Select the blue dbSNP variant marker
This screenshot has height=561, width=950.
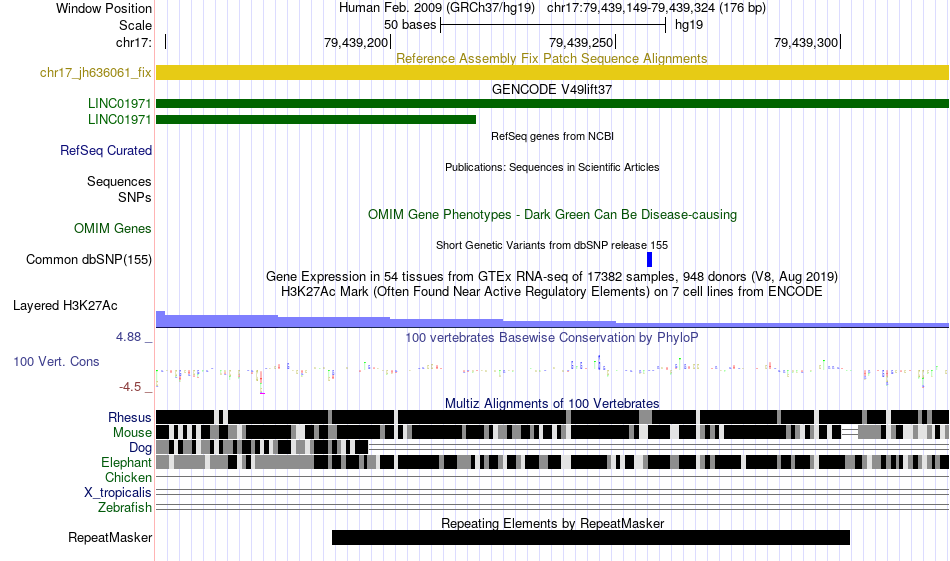[649, 259]
